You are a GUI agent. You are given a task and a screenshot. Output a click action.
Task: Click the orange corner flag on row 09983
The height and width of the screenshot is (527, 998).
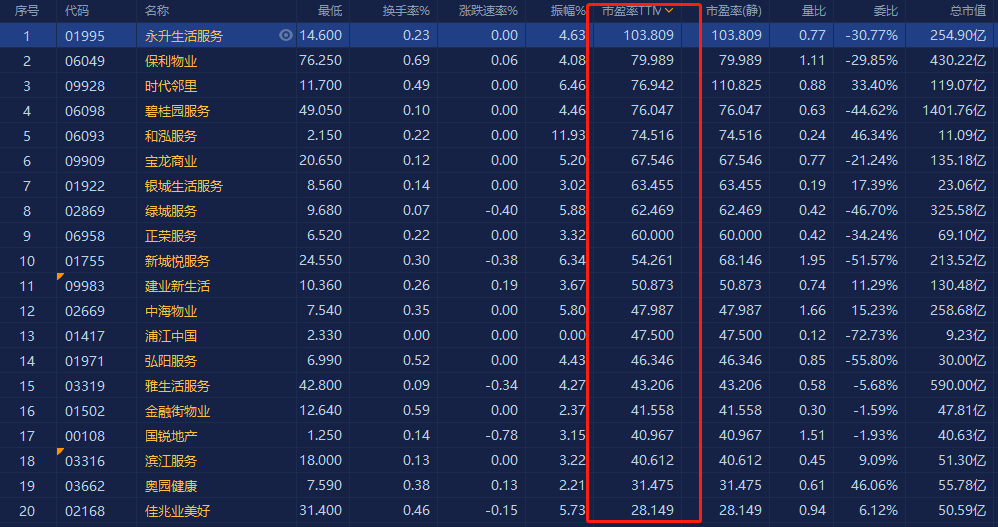click(60, 276)
